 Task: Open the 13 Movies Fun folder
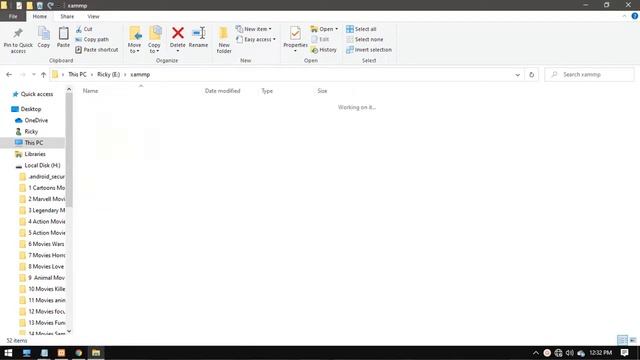42,322
